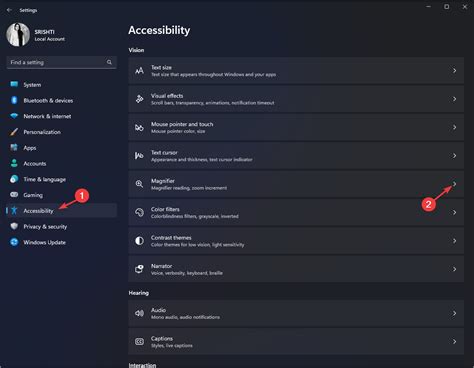Click the Windows Update icon
The image size is (474, 368).
pos(14,242)
